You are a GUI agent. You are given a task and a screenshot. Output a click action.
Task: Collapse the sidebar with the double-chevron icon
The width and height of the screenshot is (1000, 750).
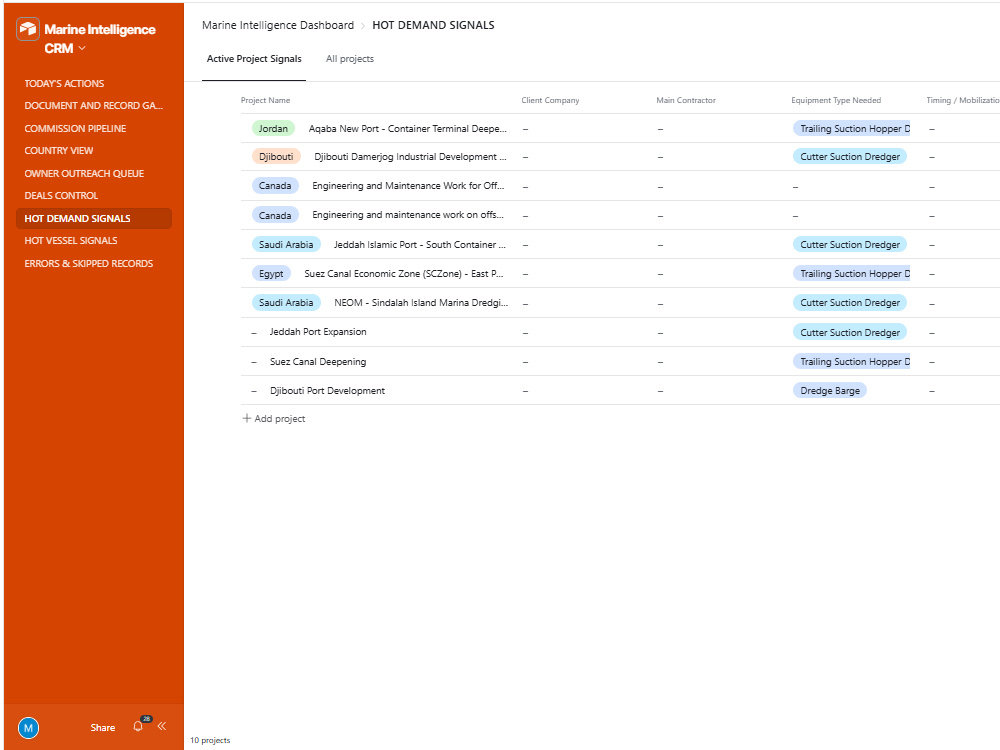point(162,726)
